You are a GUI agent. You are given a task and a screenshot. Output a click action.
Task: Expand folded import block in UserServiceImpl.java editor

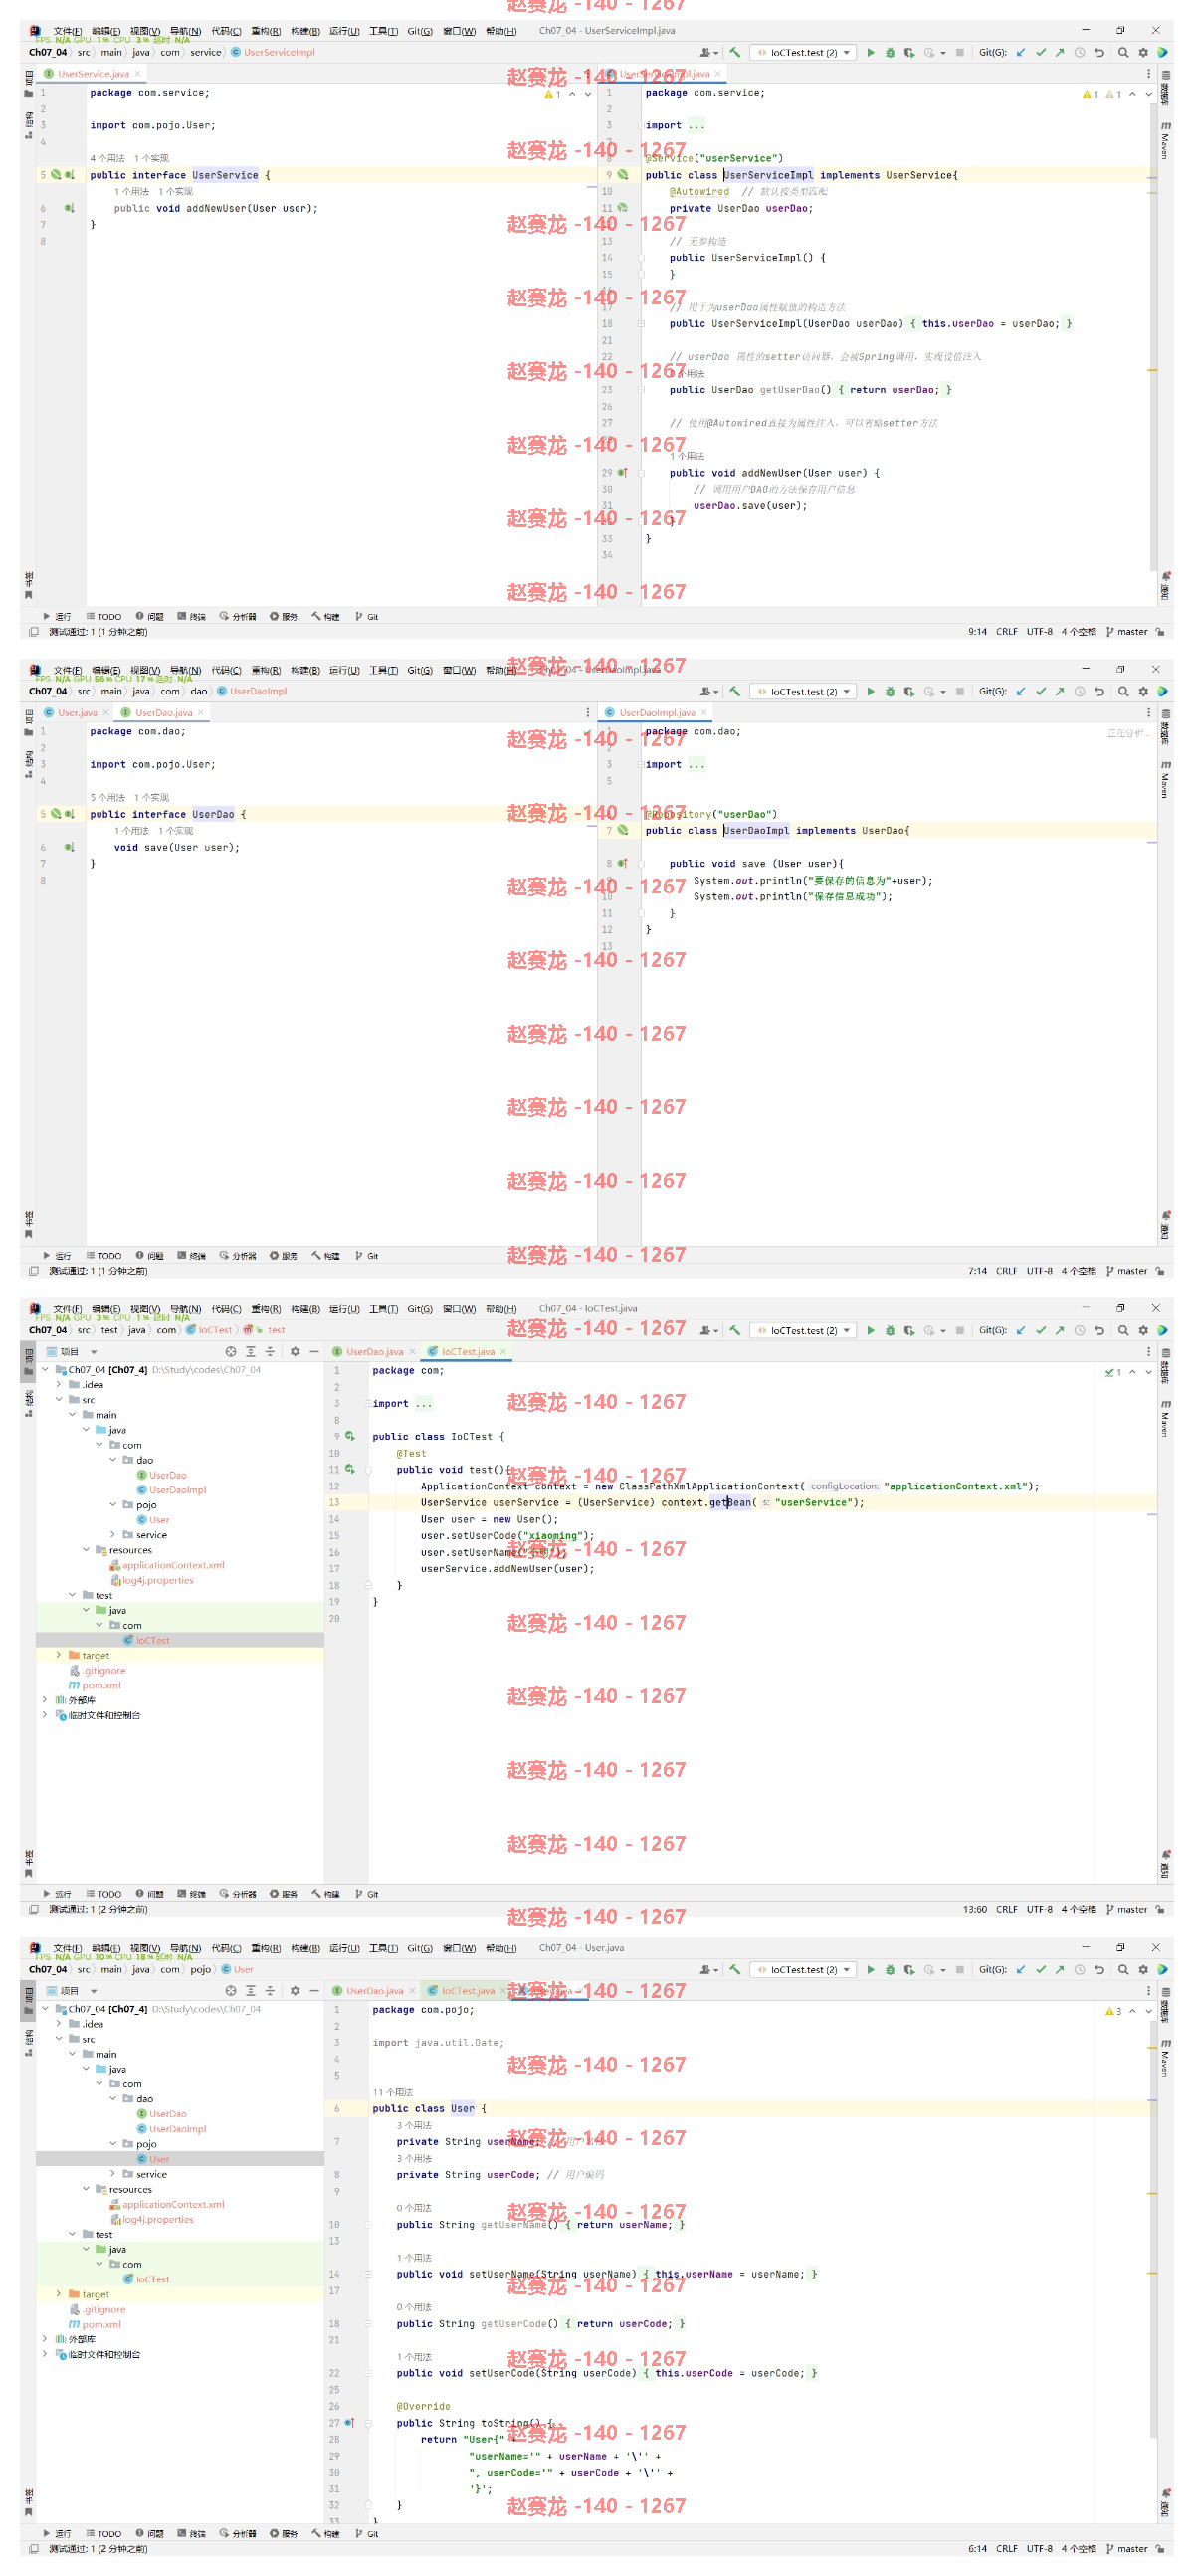[696, 126]
